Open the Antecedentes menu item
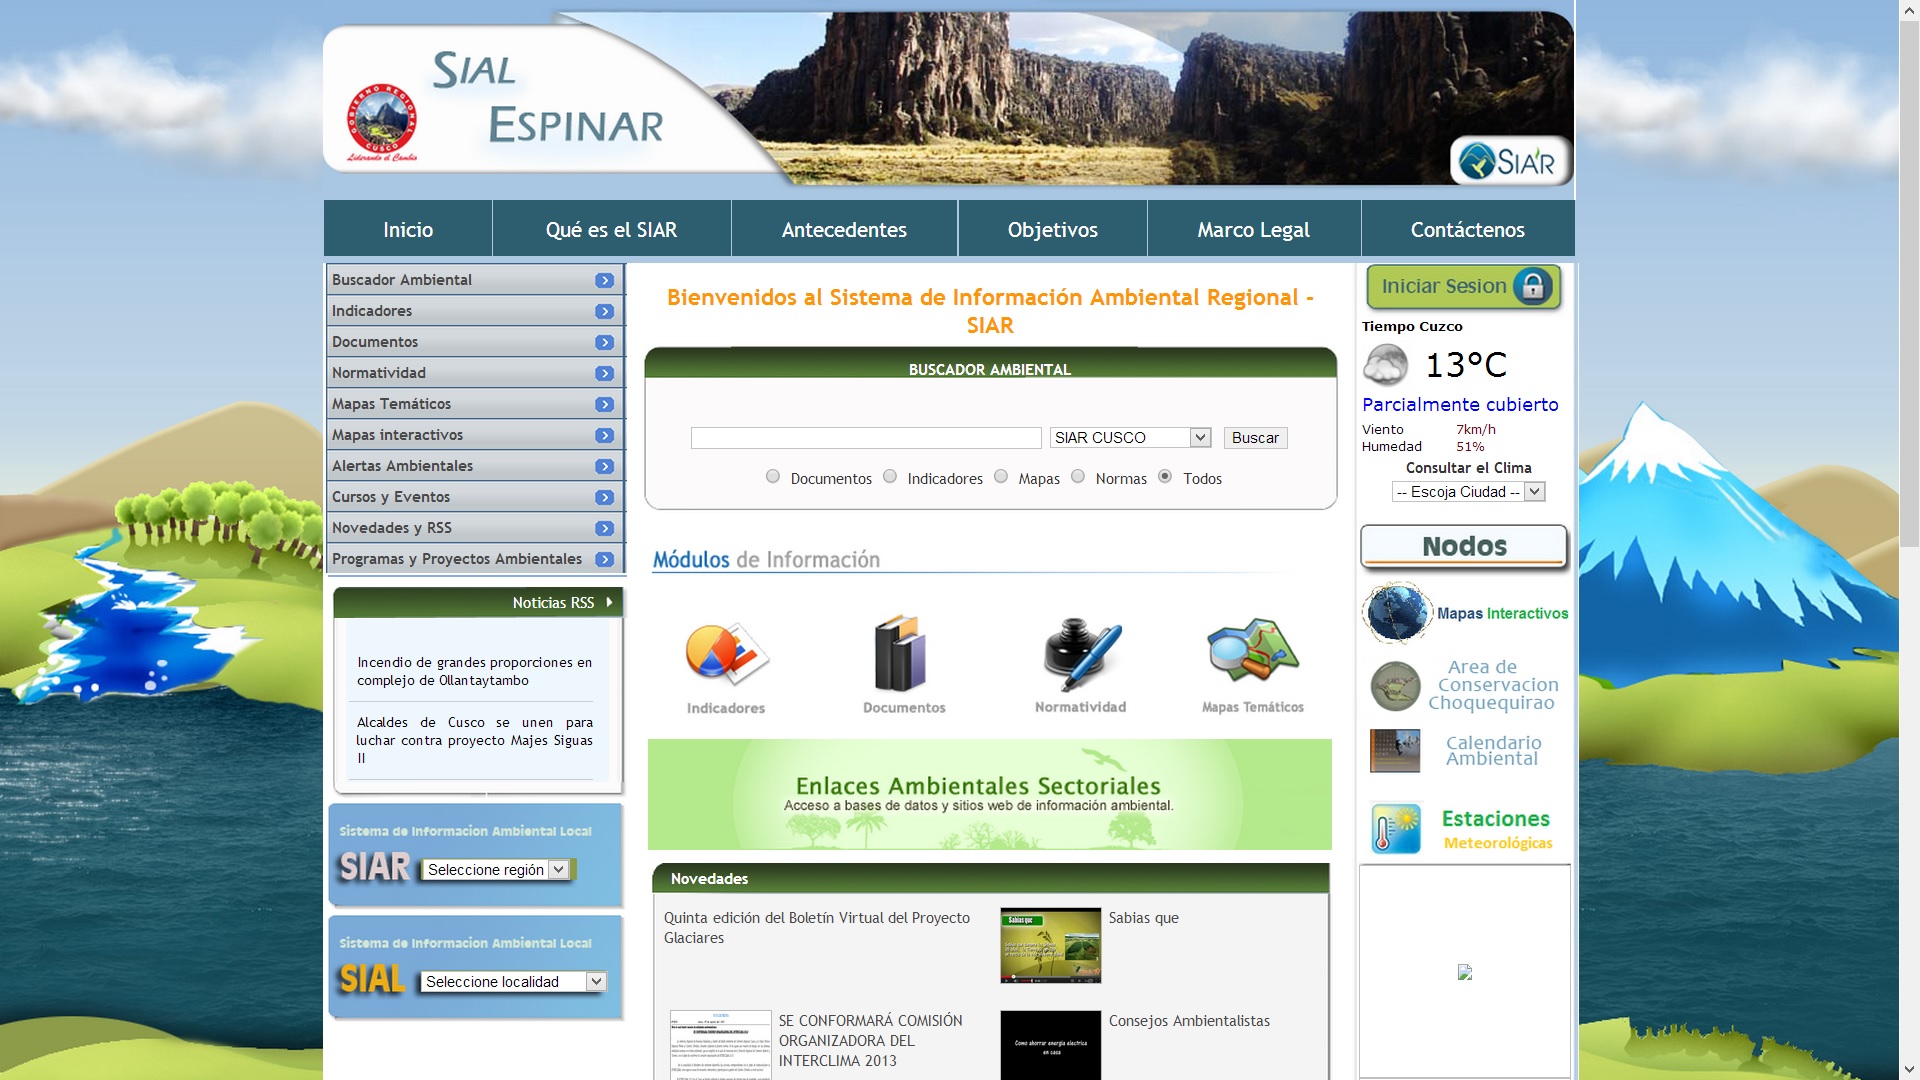The width and height of the screenshot is (1920, 1080). pos(844,230)
